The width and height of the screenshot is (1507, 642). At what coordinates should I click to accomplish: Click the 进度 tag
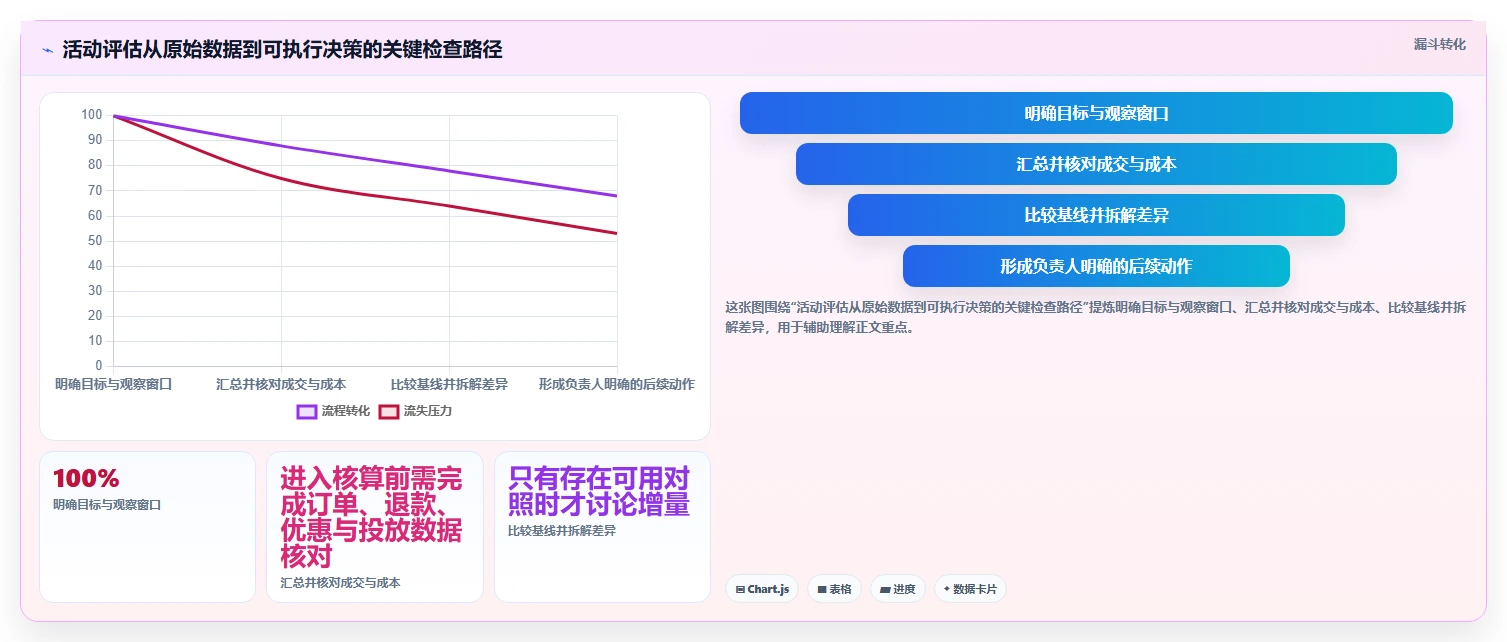click(x=898, y=589)
